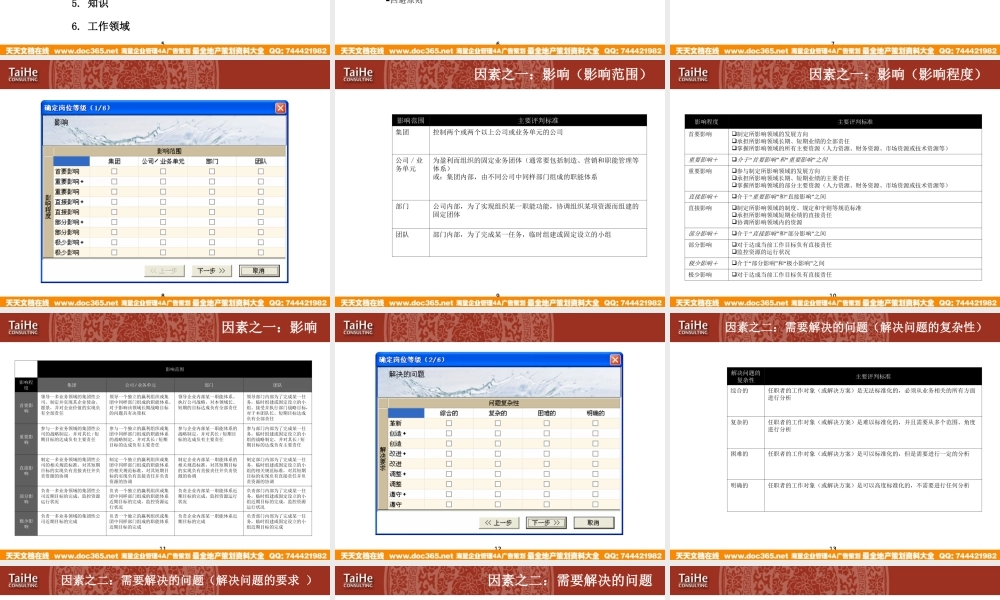Click 影响范围 heading in dialog 1/6

pos(169,151)
